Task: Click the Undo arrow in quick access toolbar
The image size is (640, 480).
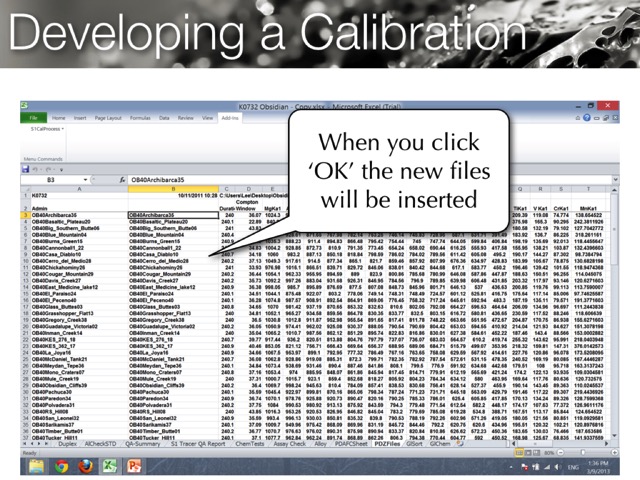Action: (36, 169)
